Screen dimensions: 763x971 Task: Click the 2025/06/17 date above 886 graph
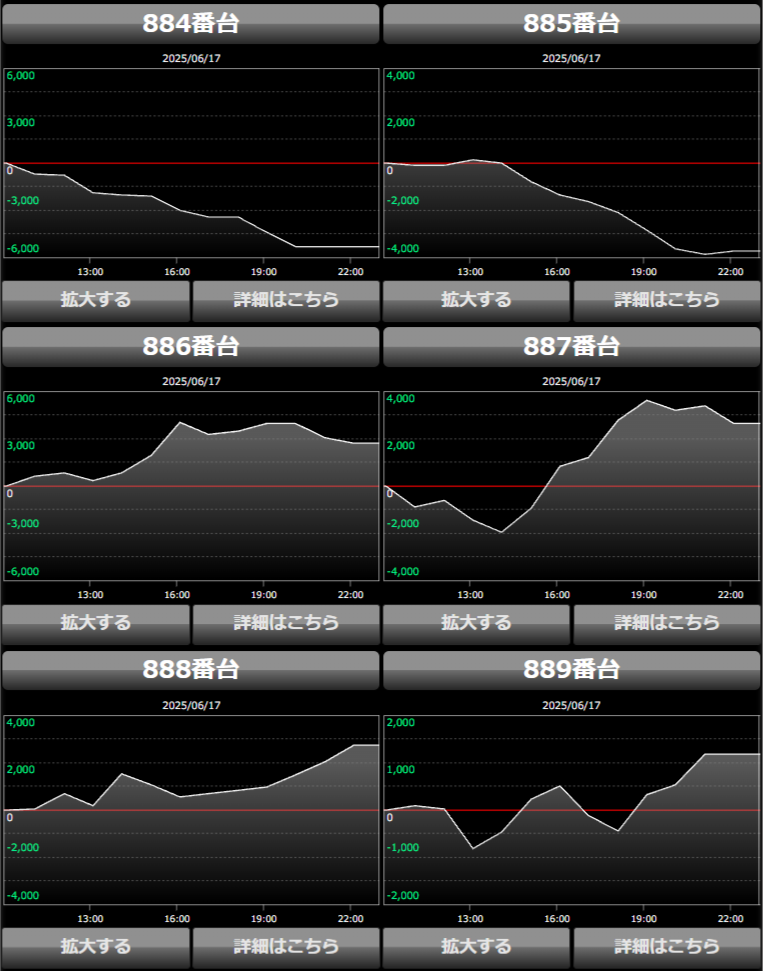click(x=191, y=381)
